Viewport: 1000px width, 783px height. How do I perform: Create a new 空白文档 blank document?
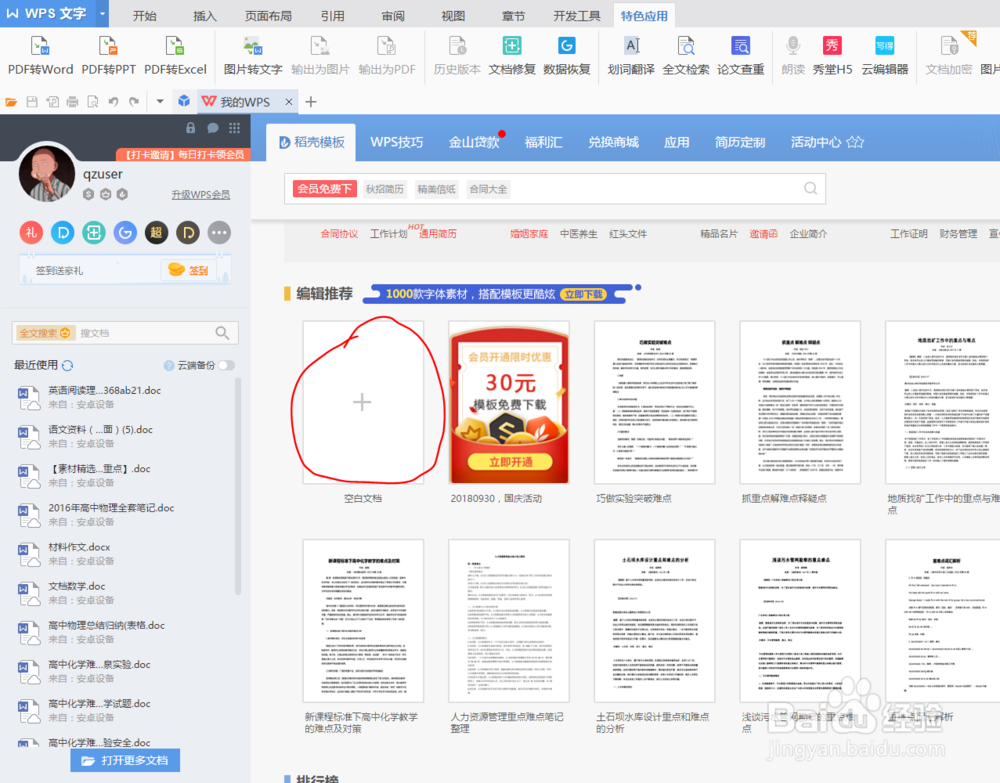(362, 402)
